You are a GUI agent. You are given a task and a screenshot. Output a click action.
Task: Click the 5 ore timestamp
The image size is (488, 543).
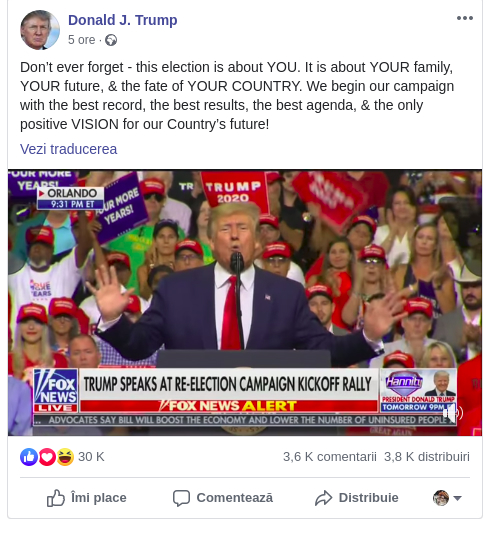click(x=81, y=40)
